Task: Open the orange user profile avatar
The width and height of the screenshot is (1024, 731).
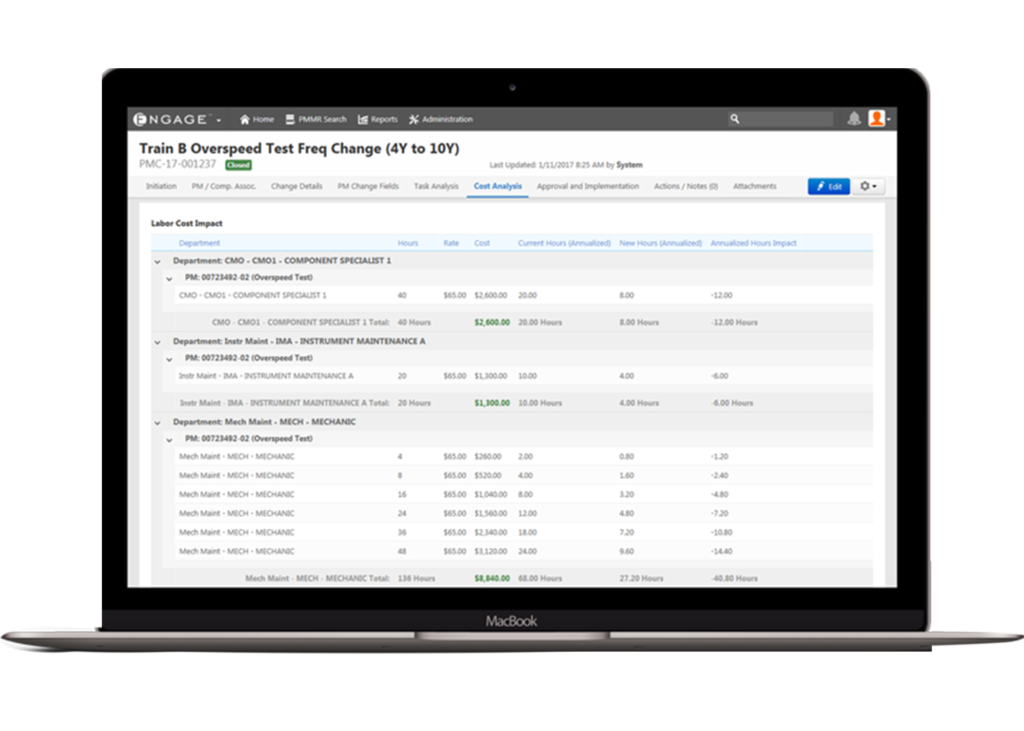Action: pyautogui.click(x=877, y=119)
